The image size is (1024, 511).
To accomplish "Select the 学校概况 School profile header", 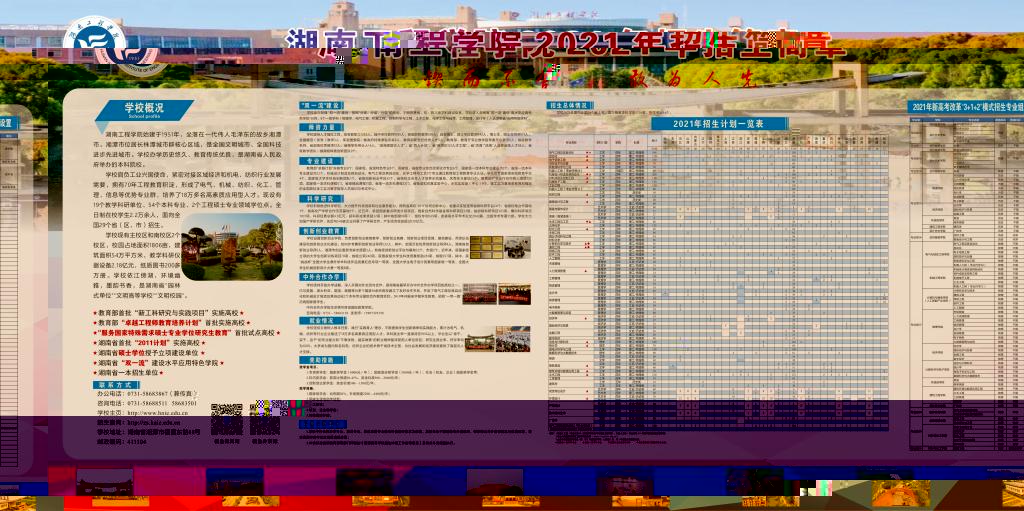I will 144,110.
